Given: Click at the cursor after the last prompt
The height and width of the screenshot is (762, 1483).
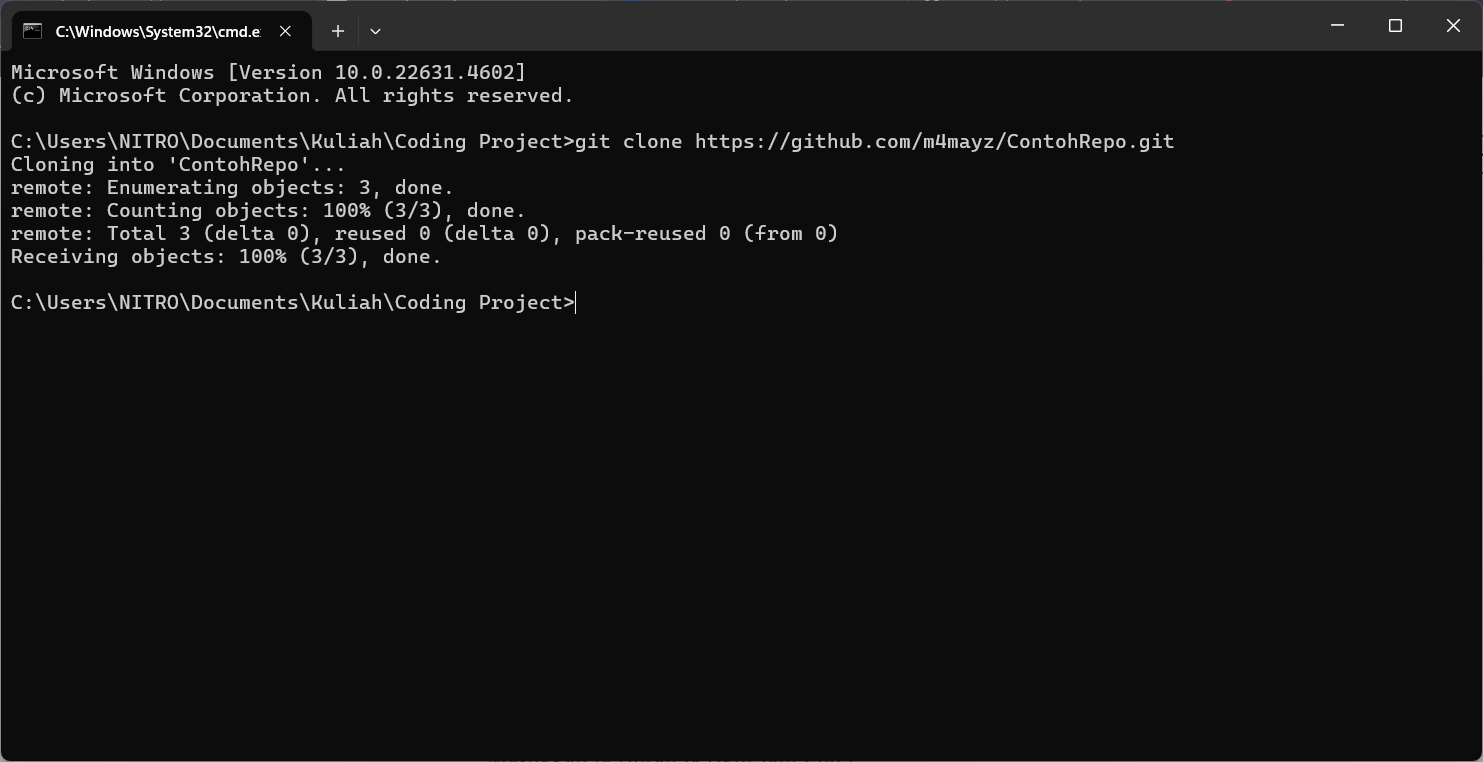Looking at the screenshot, I should tap(577, 302).
